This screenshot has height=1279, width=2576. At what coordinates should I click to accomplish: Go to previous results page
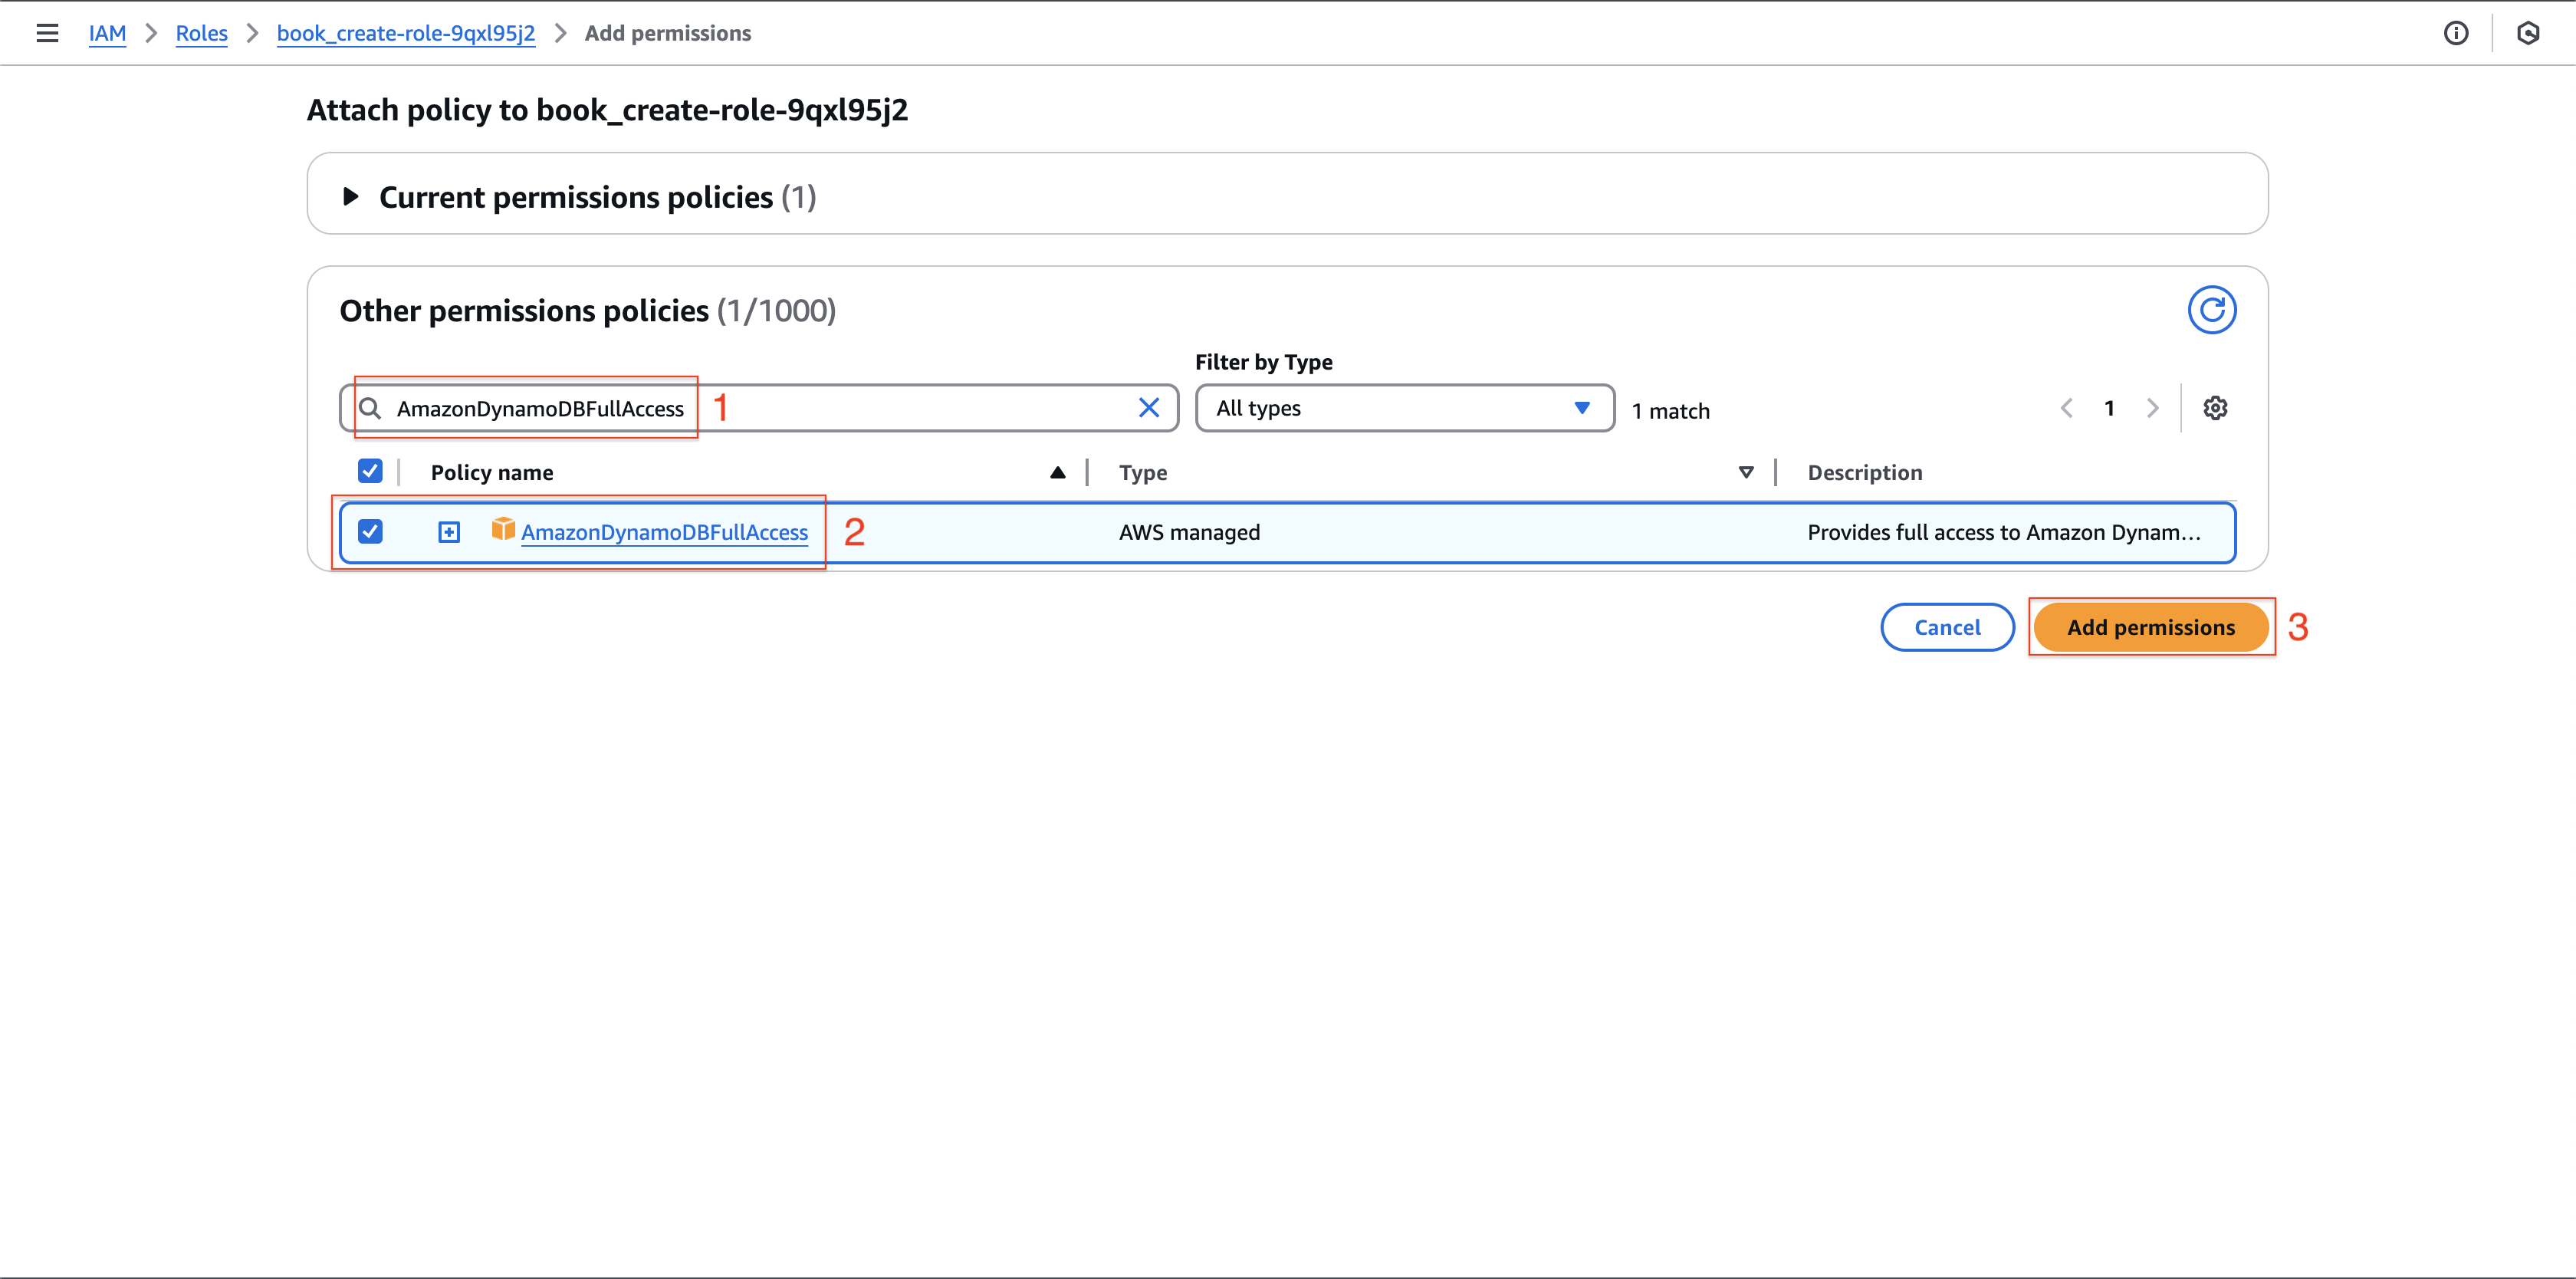[2066, 408]
